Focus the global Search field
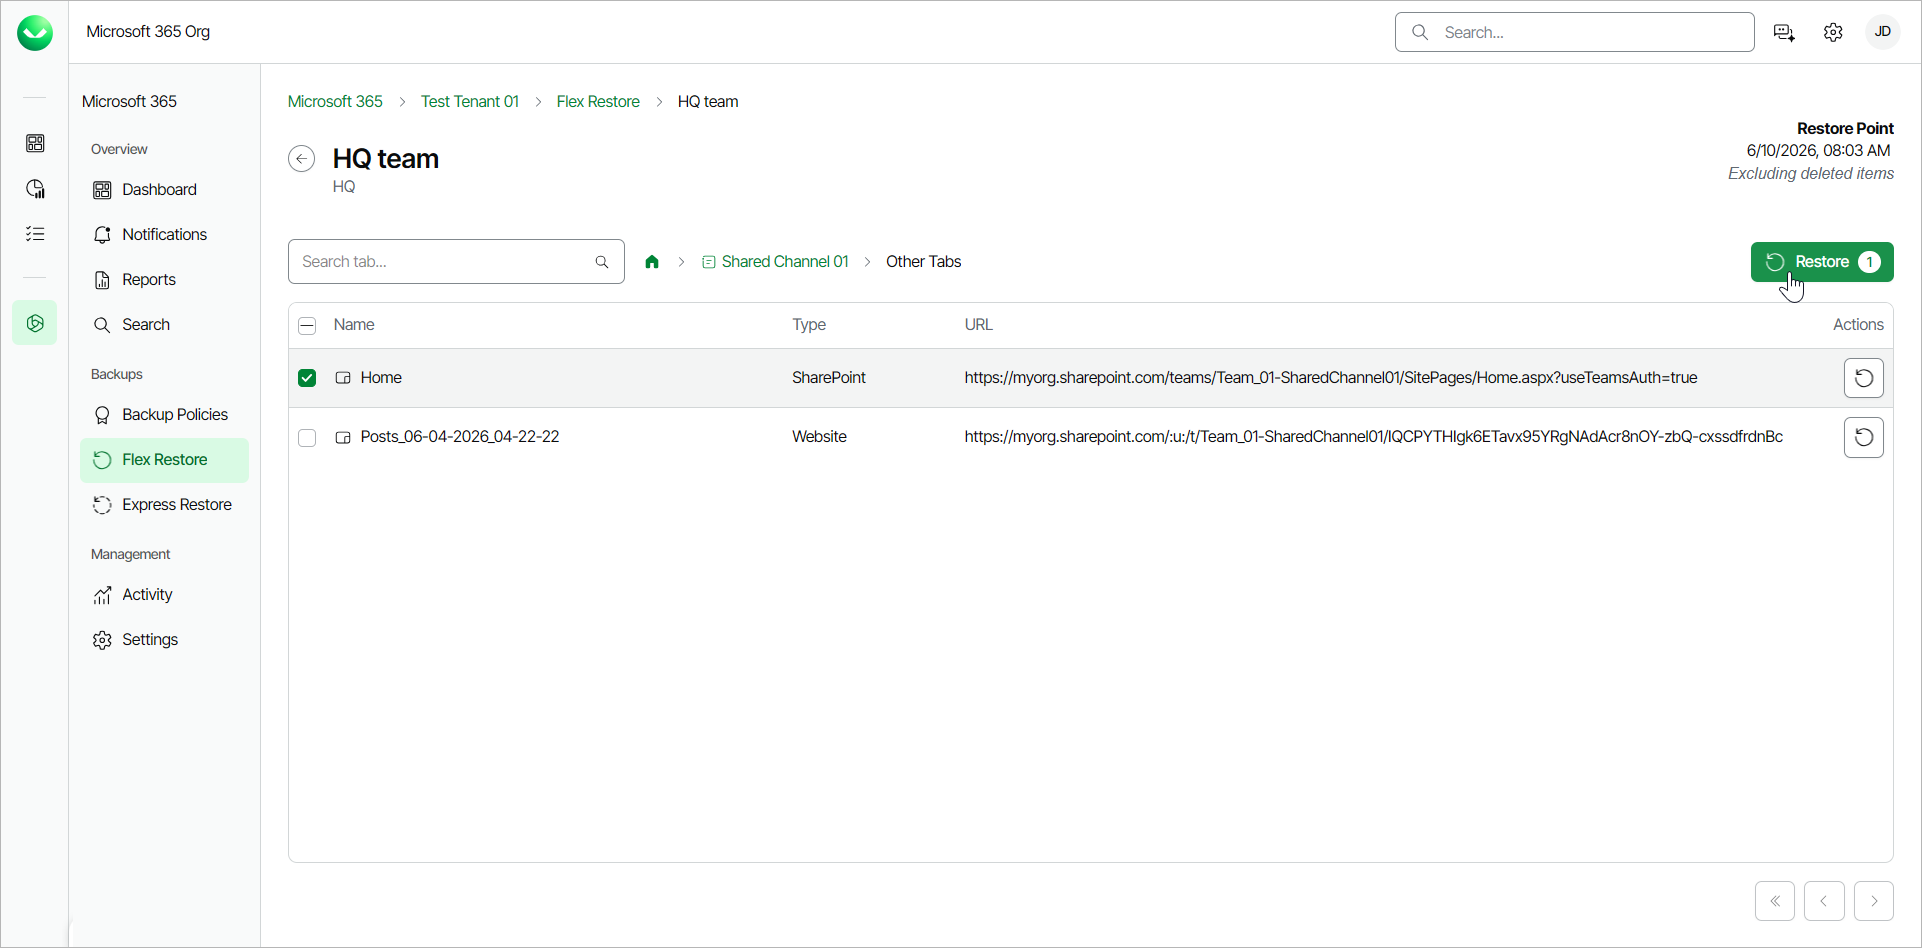The image size is (1922, 948). [x=1574, y=32]
